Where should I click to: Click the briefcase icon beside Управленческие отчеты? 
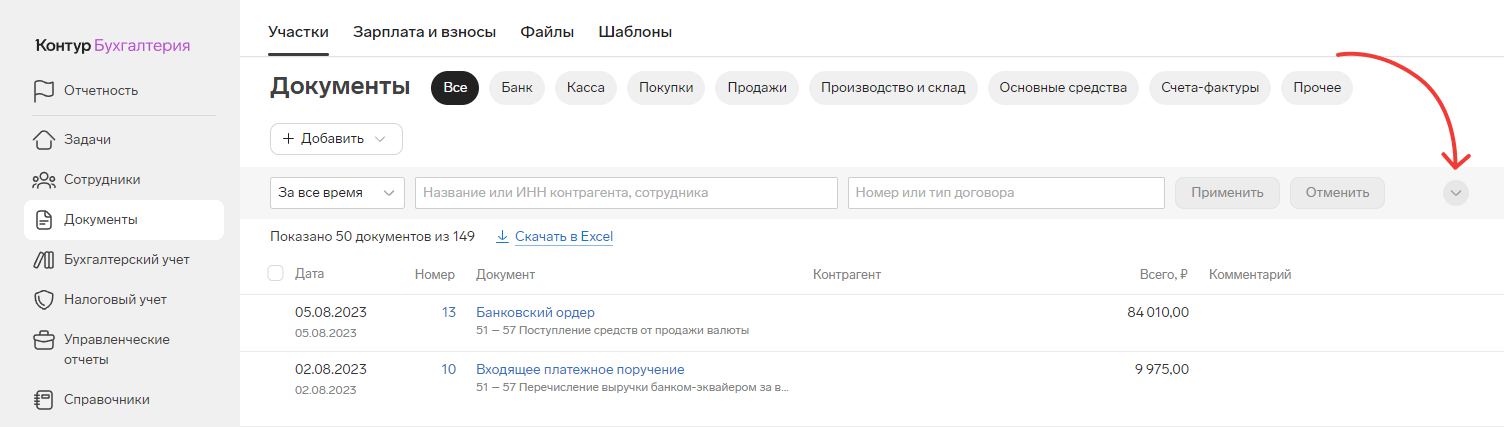pyautogui.click(x=43, y=340)
